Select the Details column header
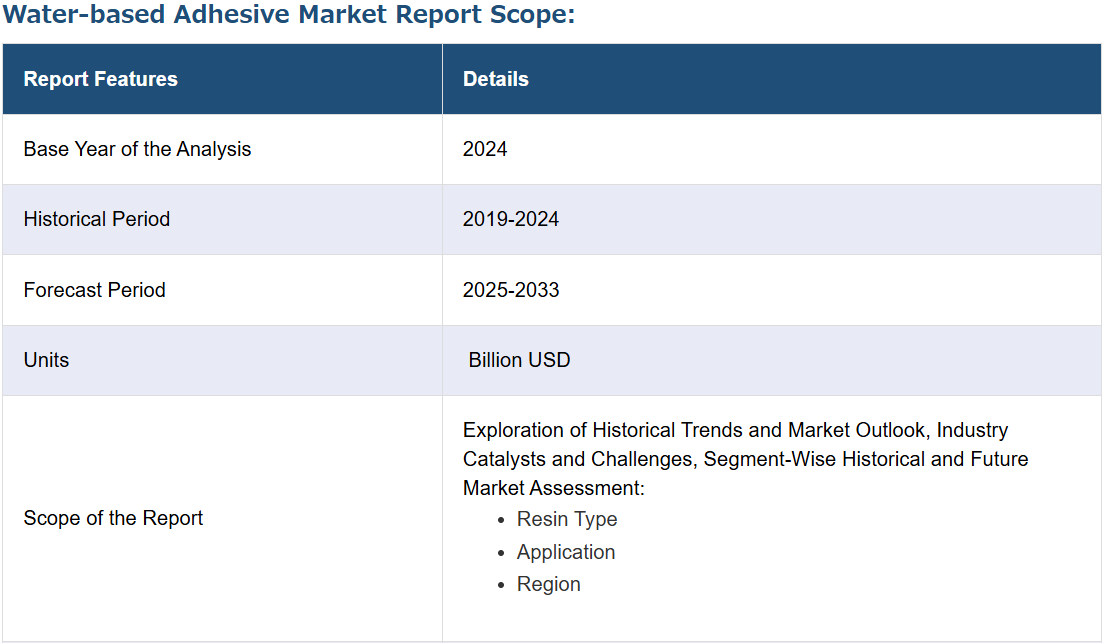The width and height of the screenshot is (1104, 643). tap(495, 79)
